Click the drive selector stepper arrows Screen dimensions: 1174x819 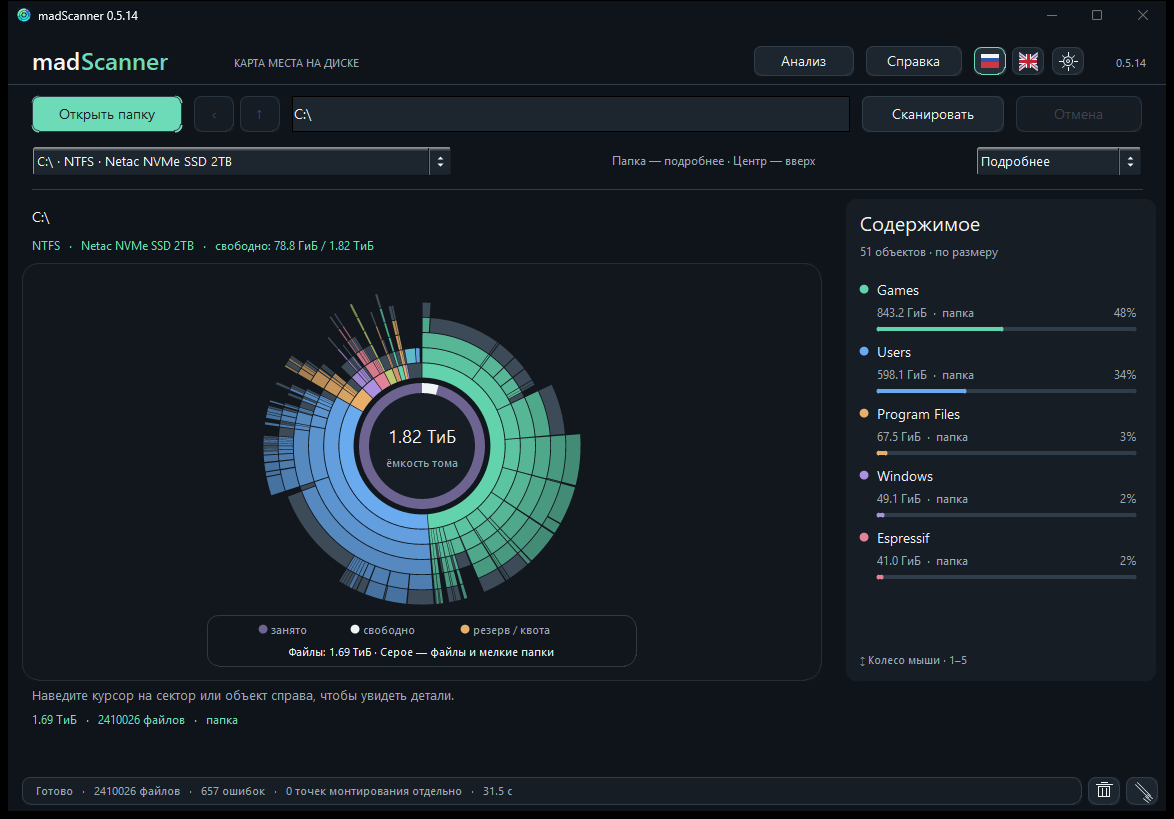pyautogui.click(x=440, y=161)
